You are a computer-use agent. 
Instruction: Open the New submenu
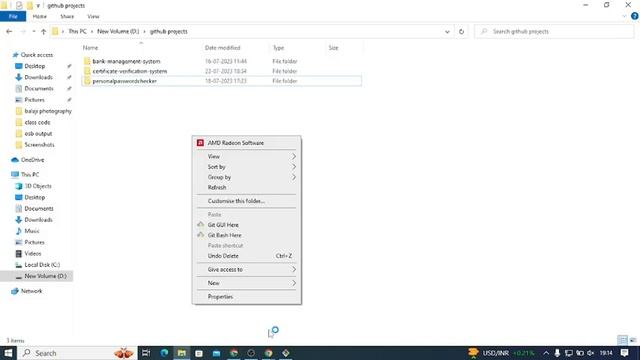(247, 283)
